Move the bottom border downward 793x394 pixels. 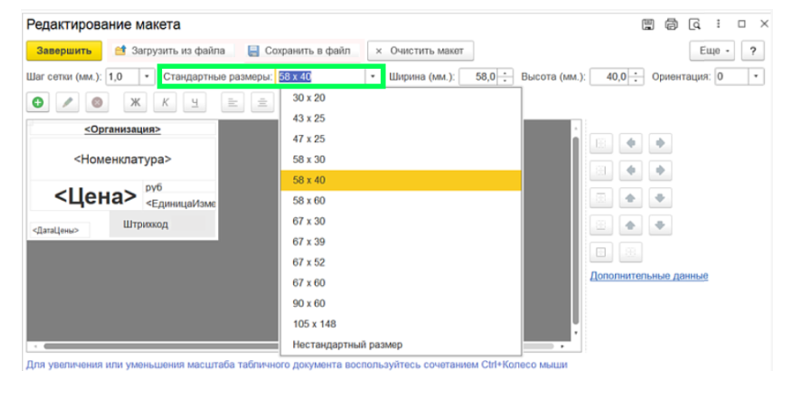coord(660,226)
